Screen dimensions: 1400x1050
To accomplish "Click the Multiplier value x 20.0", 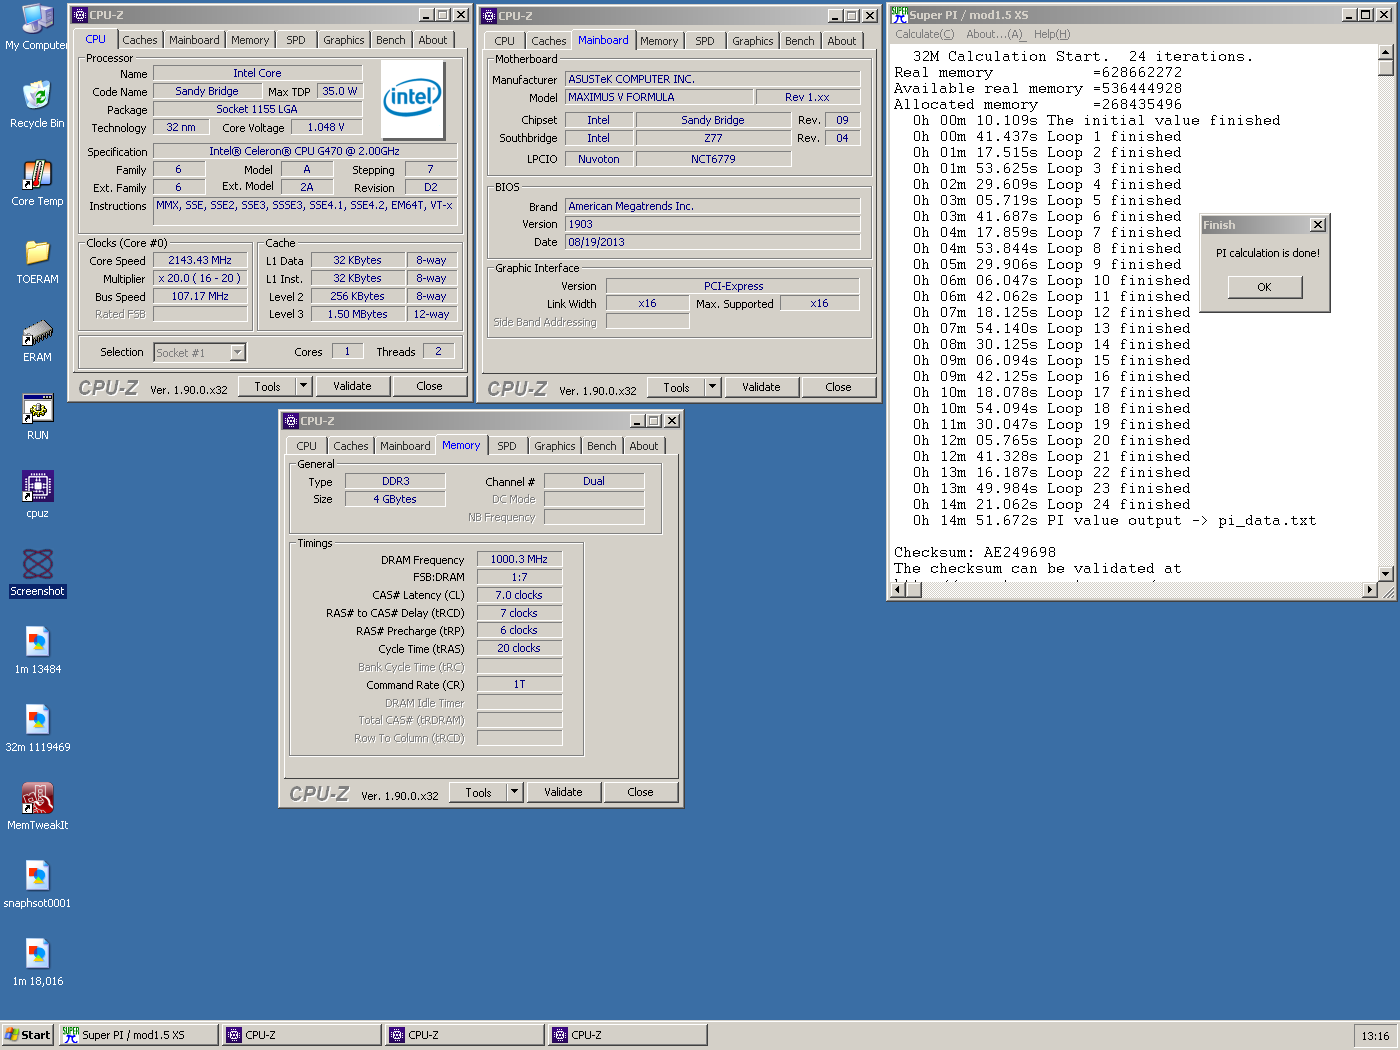I will click(200, 278).
